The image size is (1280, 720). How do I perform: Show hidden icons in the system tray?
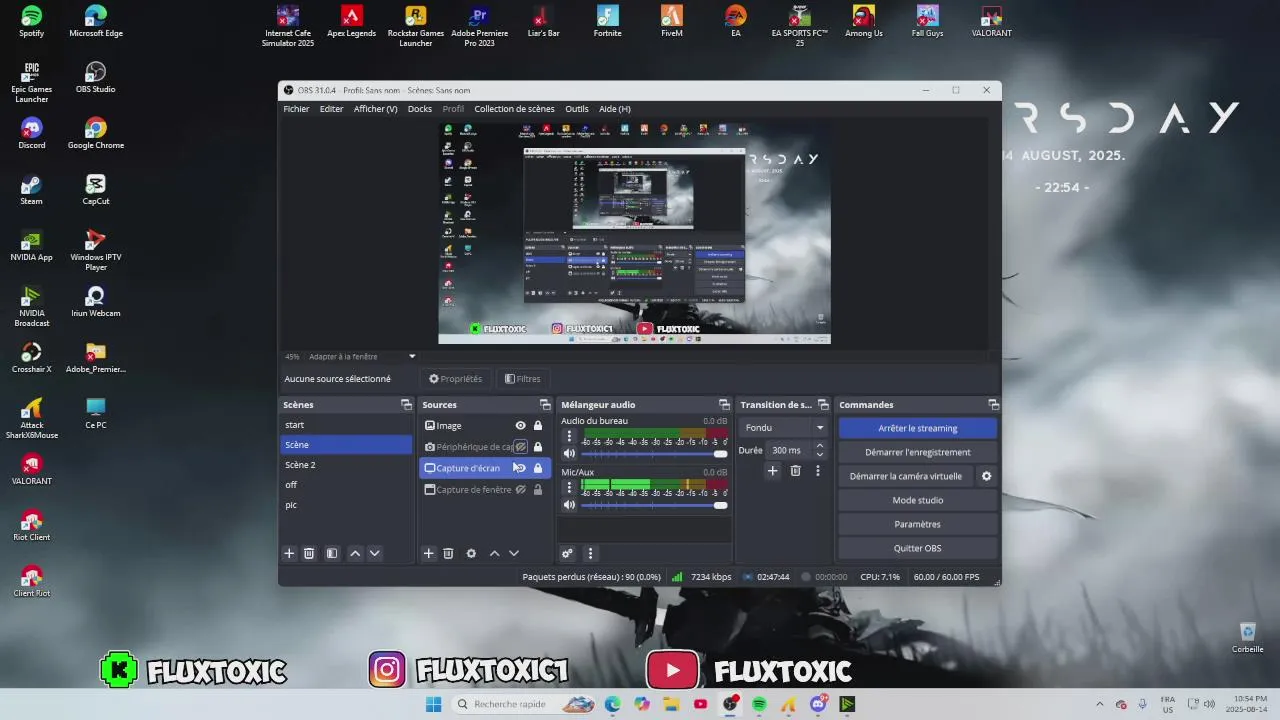pyautogui.click(x=1100, y=704)
